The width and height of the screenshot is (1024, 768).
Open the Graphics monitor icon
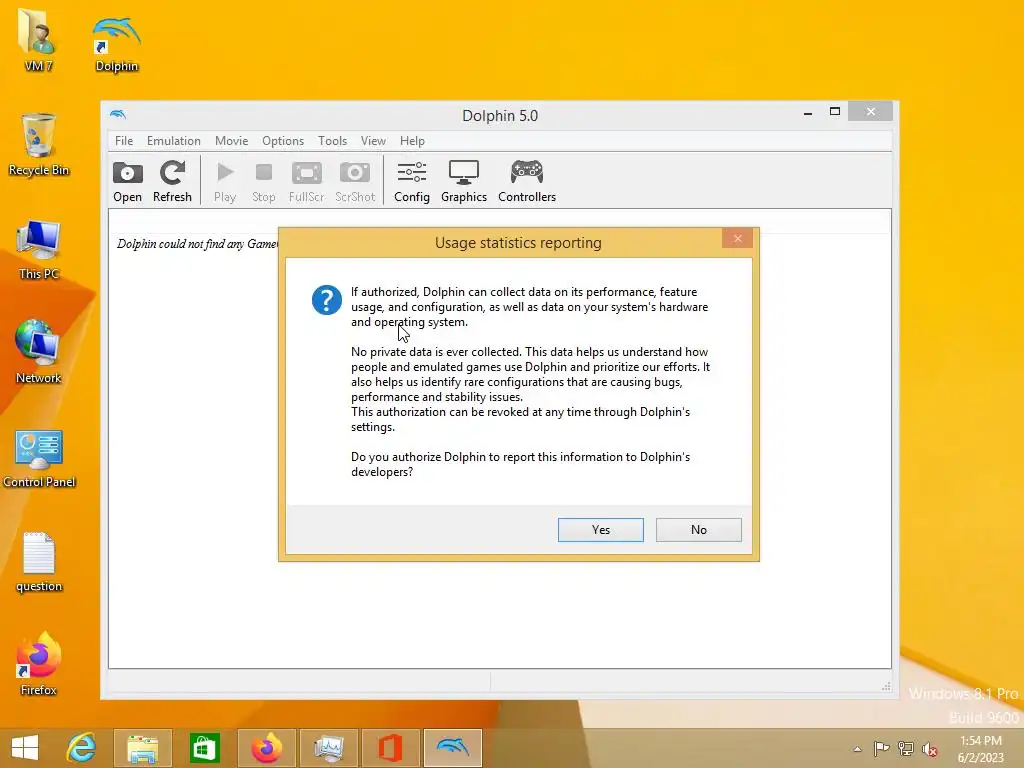[x=464, y=182]
